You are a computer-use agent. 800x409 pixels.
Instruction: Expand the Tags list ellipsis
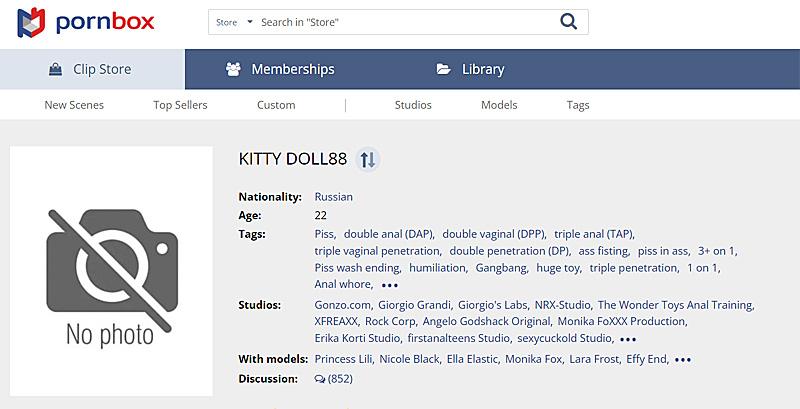pyautogui.click(x=390, y=285)
